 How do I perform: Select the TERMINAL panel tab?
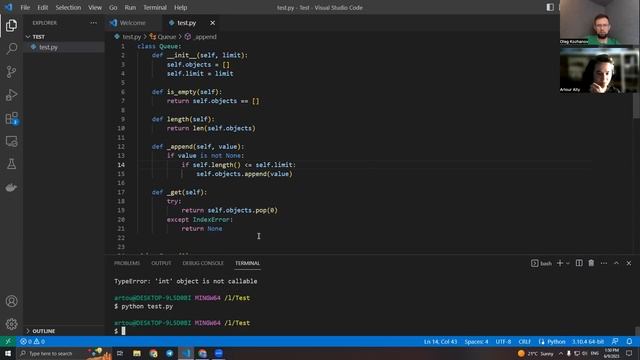247,263
